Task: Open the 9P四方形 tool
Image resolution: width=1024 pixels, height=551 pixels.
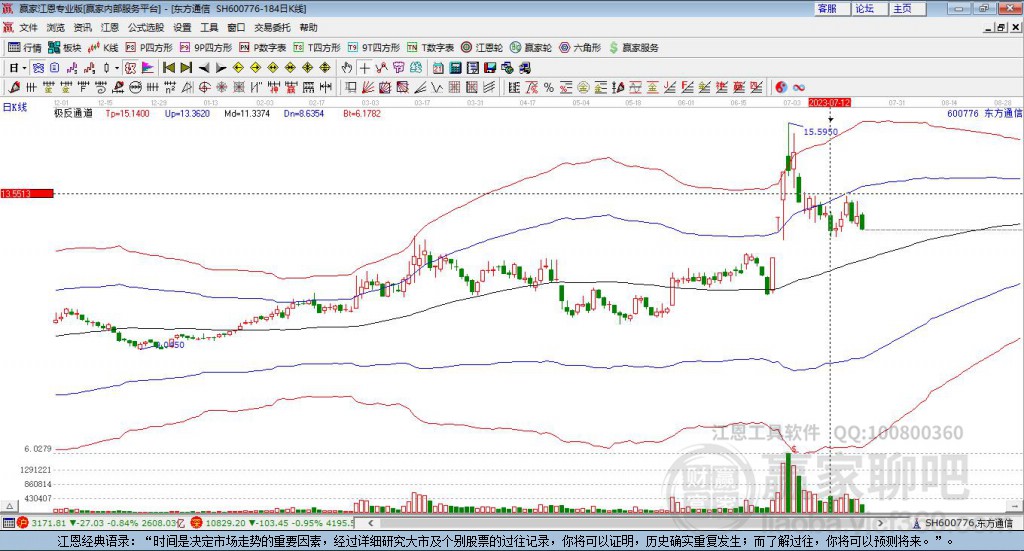Action: coord(206,48)
